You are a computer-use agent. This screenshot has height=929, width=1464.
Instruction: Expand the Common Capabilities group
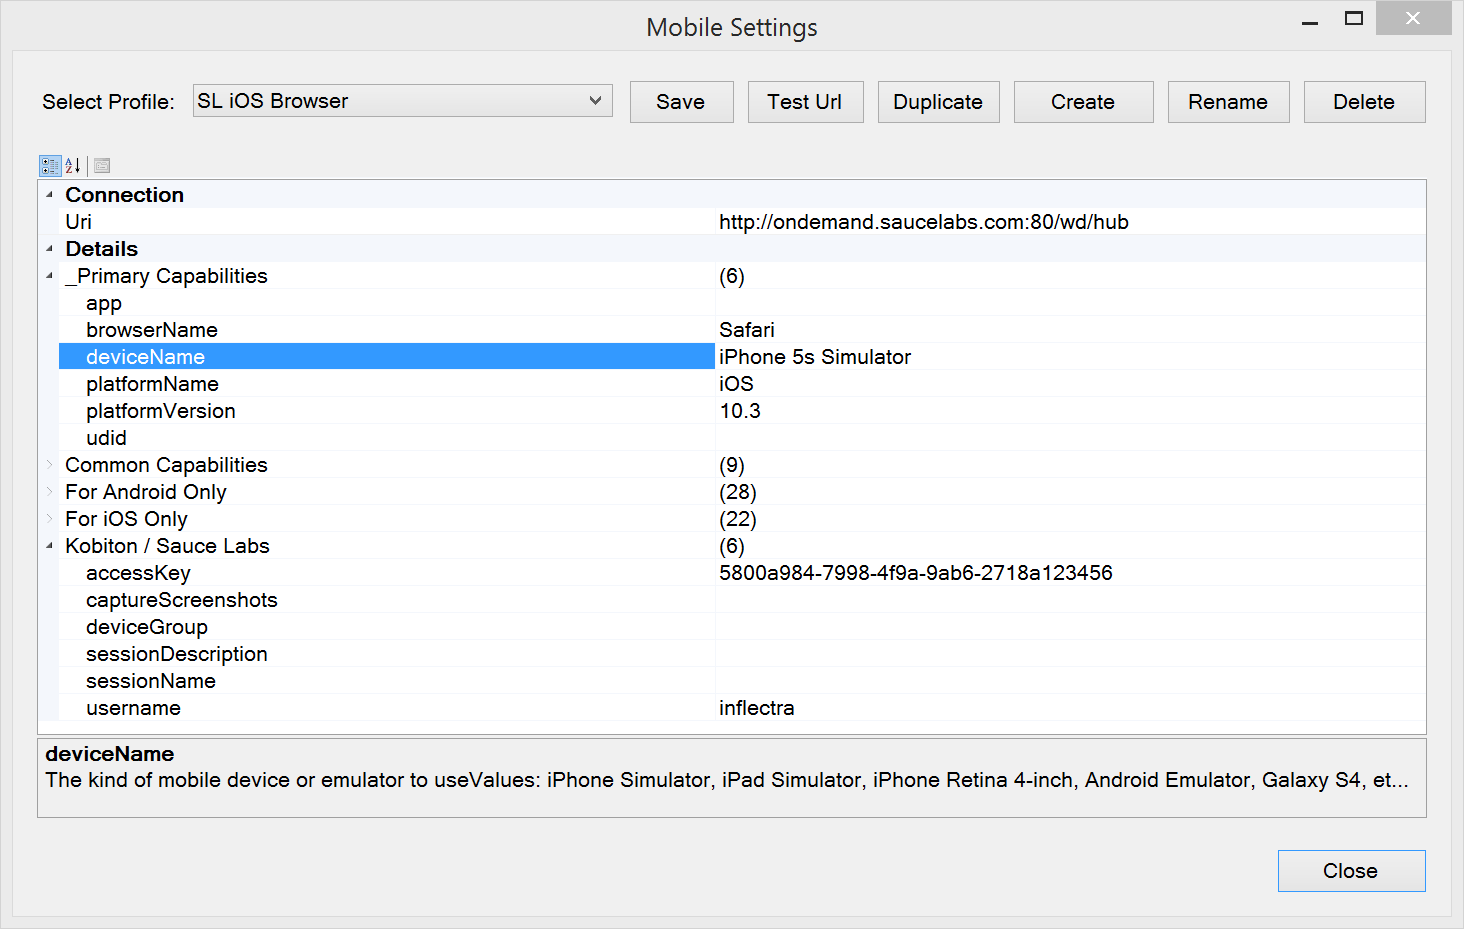(49, 465)
